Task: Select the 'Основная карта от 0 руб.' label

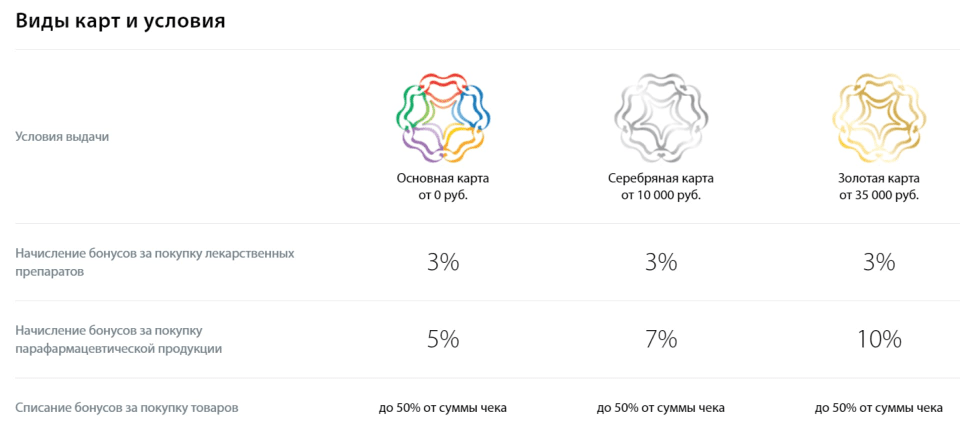Action: pyautogui.click(x=442, y=187)
